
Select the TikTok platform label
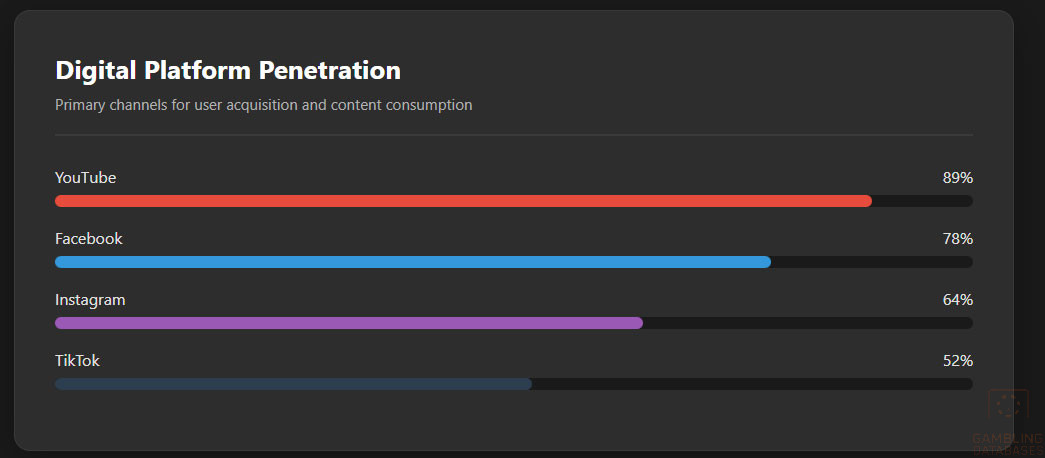click(77, 361)
